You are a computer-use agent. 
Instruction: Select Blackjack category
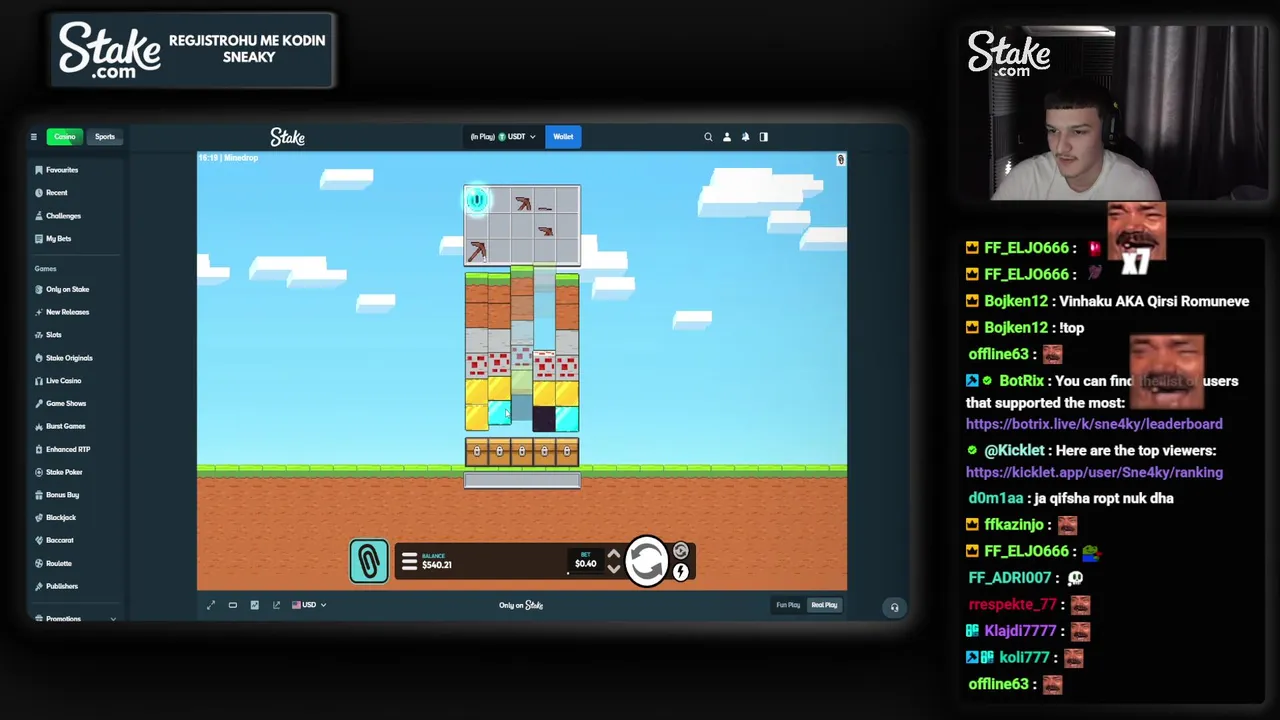click(55, 518)
